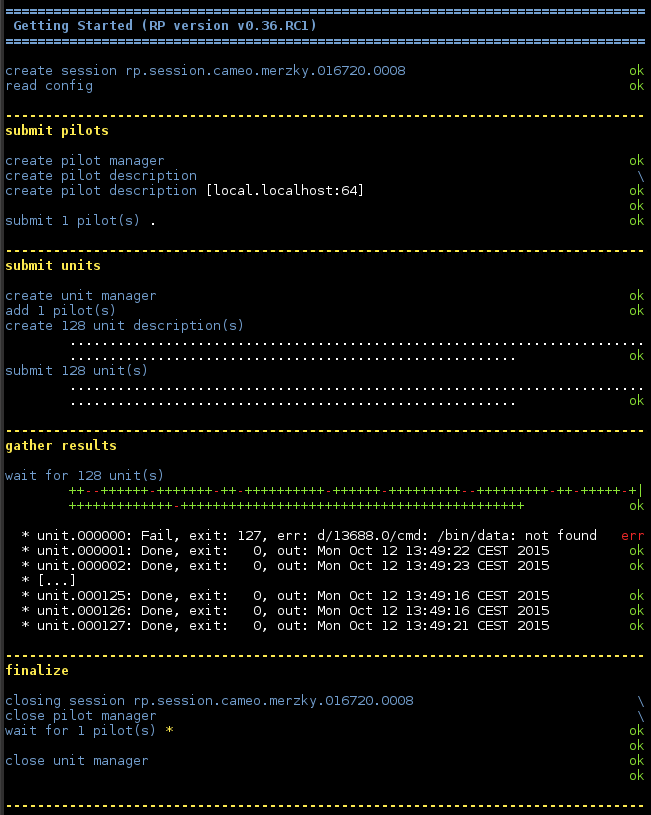Image resolution: width=651 pixels, height=815 pixels.
Task: Click the '[local.localhost:64]' pilot description text
Action: tap(285, 191)
